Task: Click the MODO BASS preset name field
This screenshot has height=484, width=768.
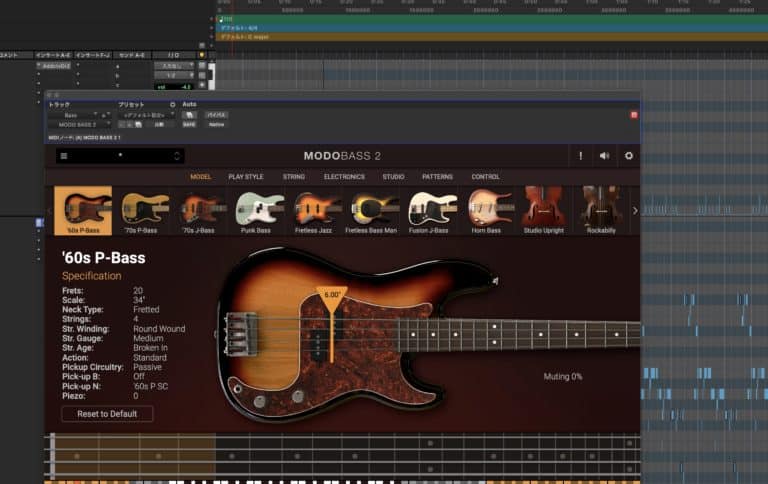Action: click(122, 156)
